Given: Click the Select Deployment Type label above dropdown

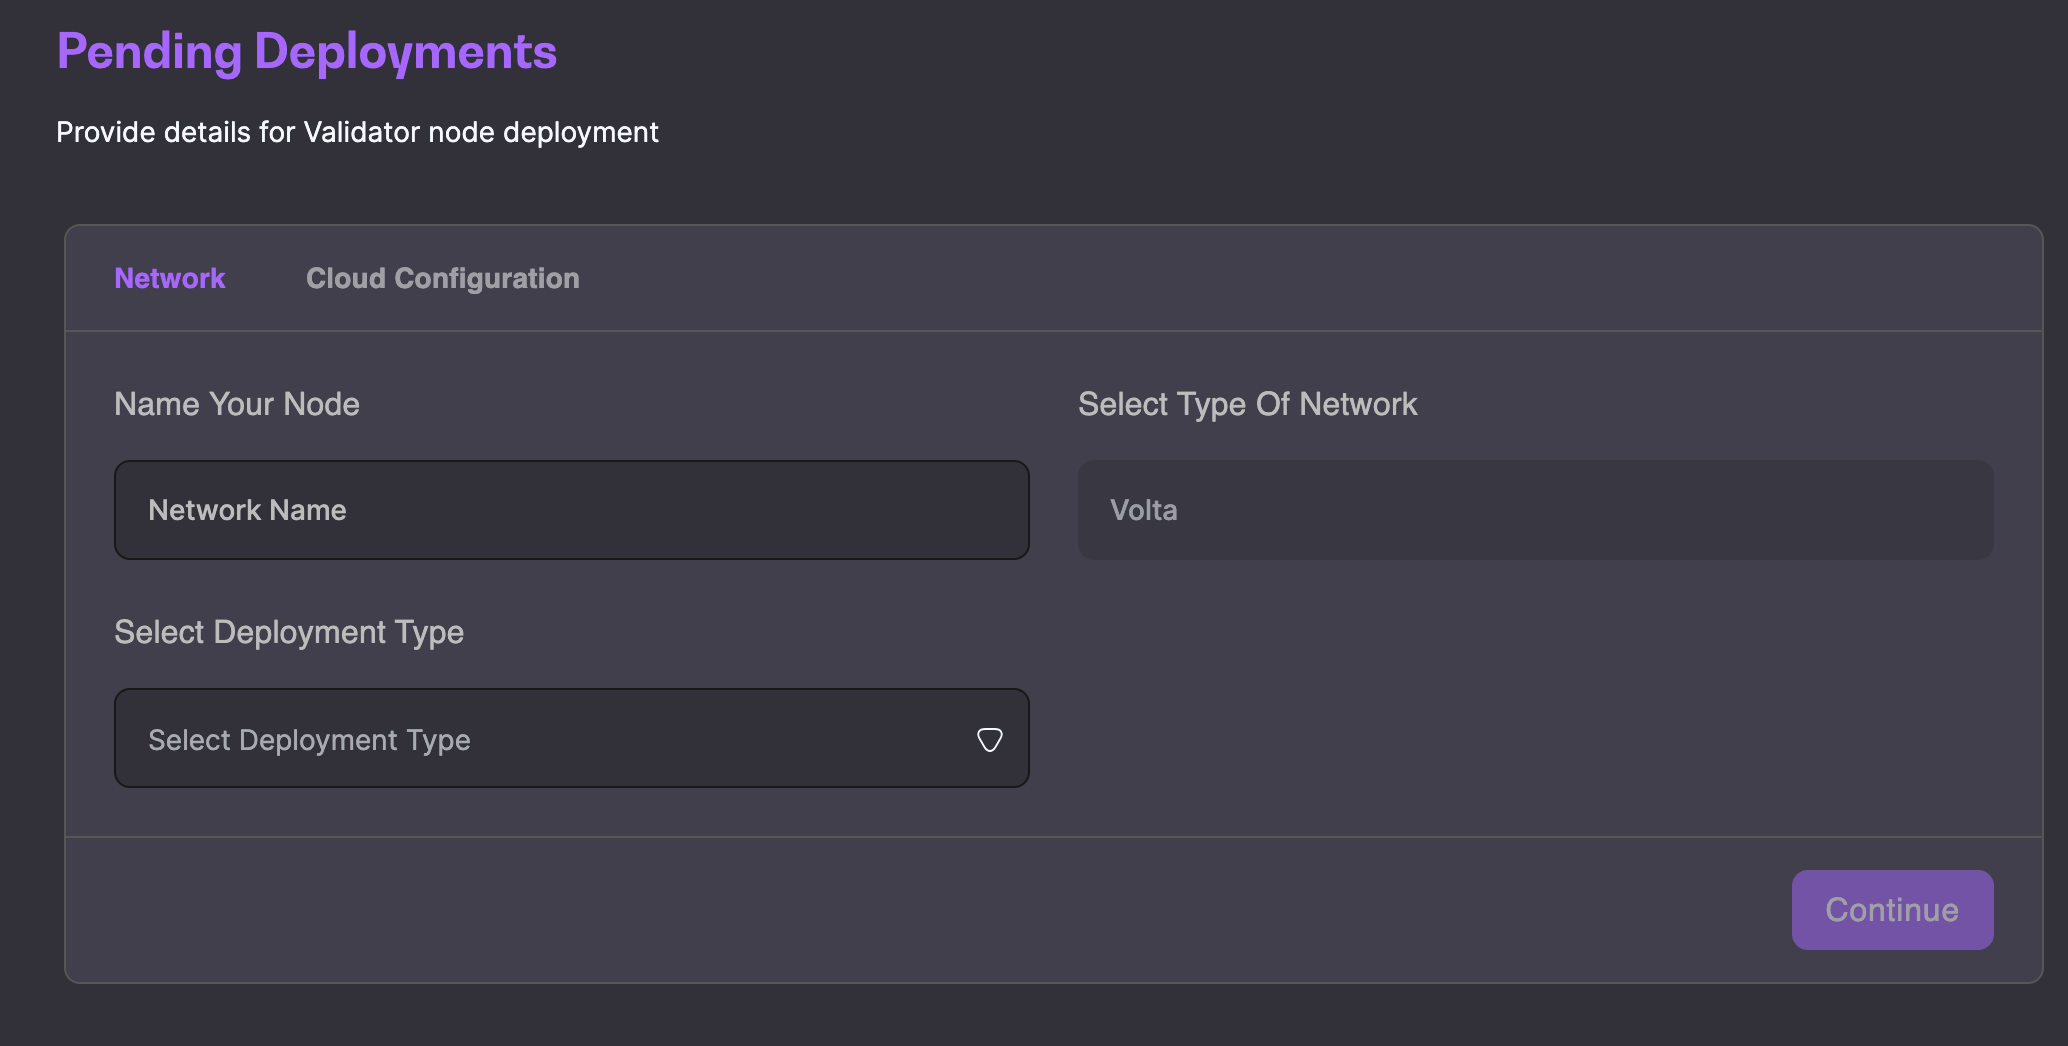Looking at the screenshot, I should [289, 632].
